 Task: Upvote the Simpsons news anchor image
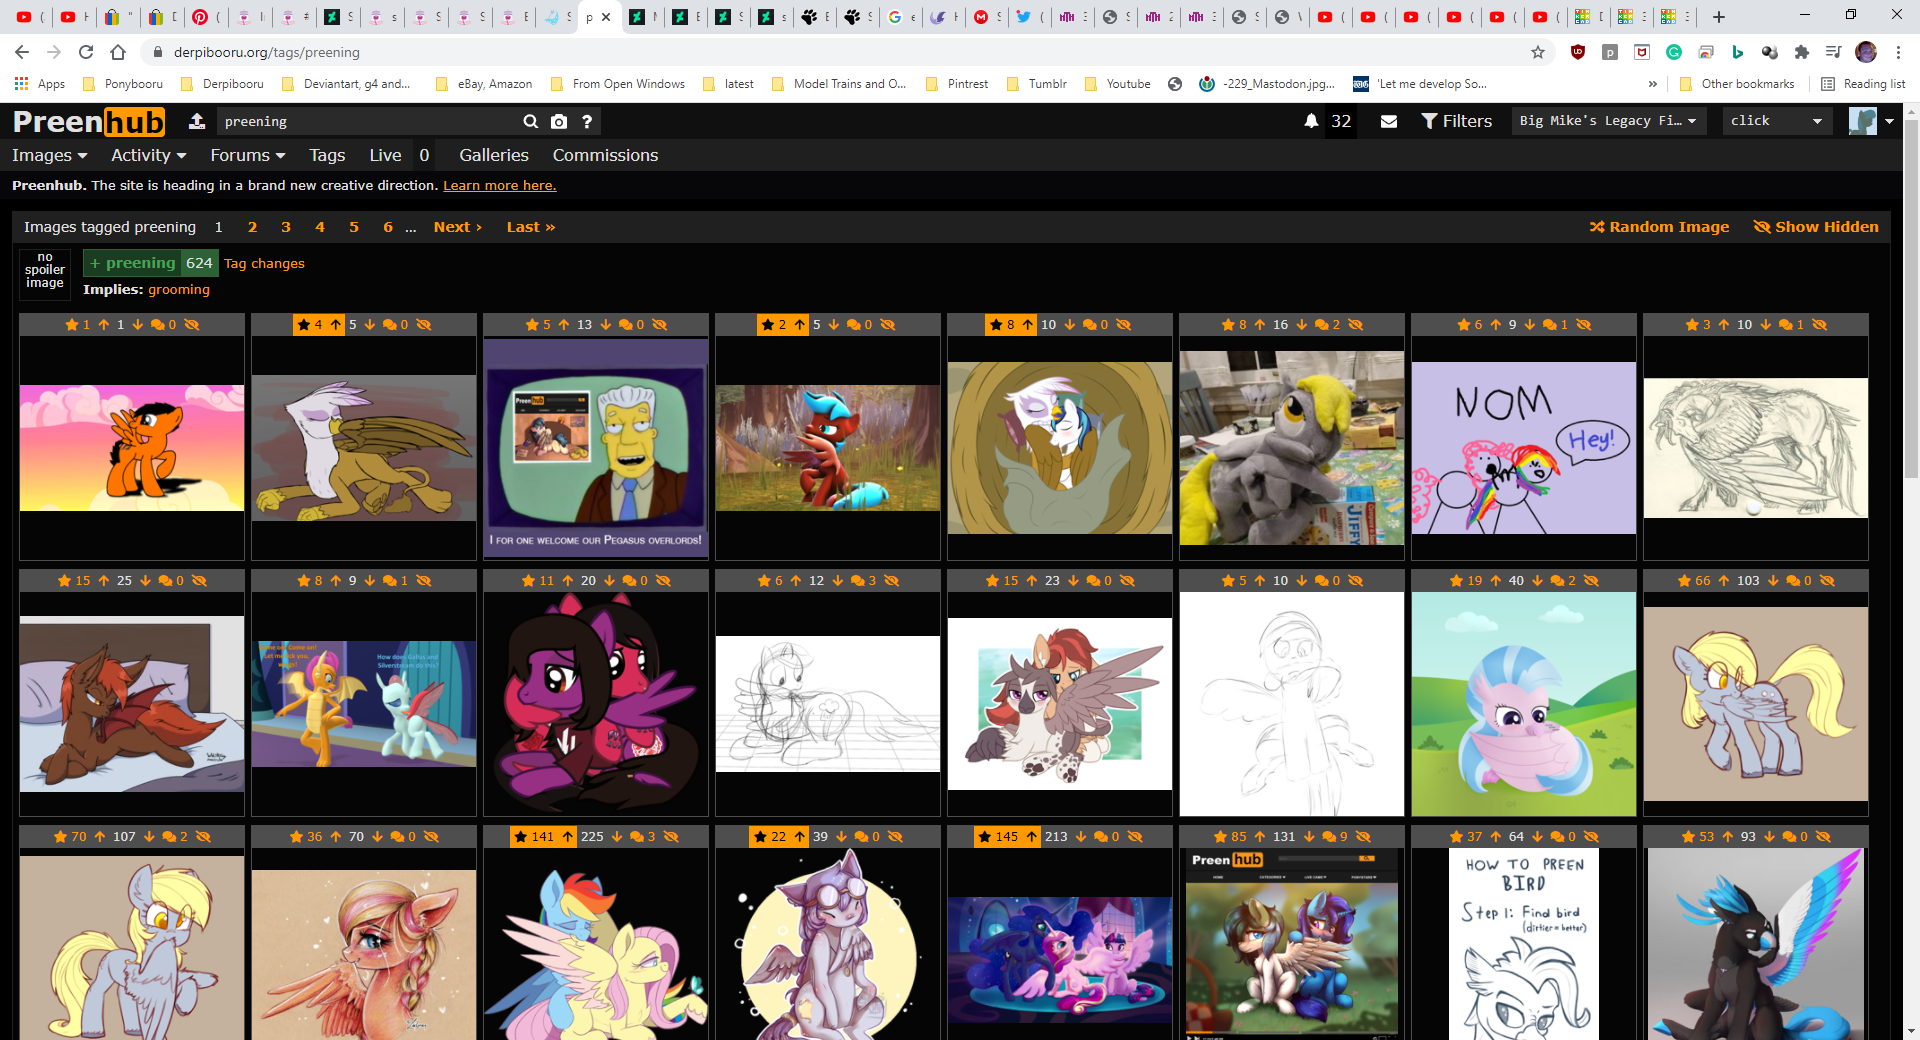(564, 325)
